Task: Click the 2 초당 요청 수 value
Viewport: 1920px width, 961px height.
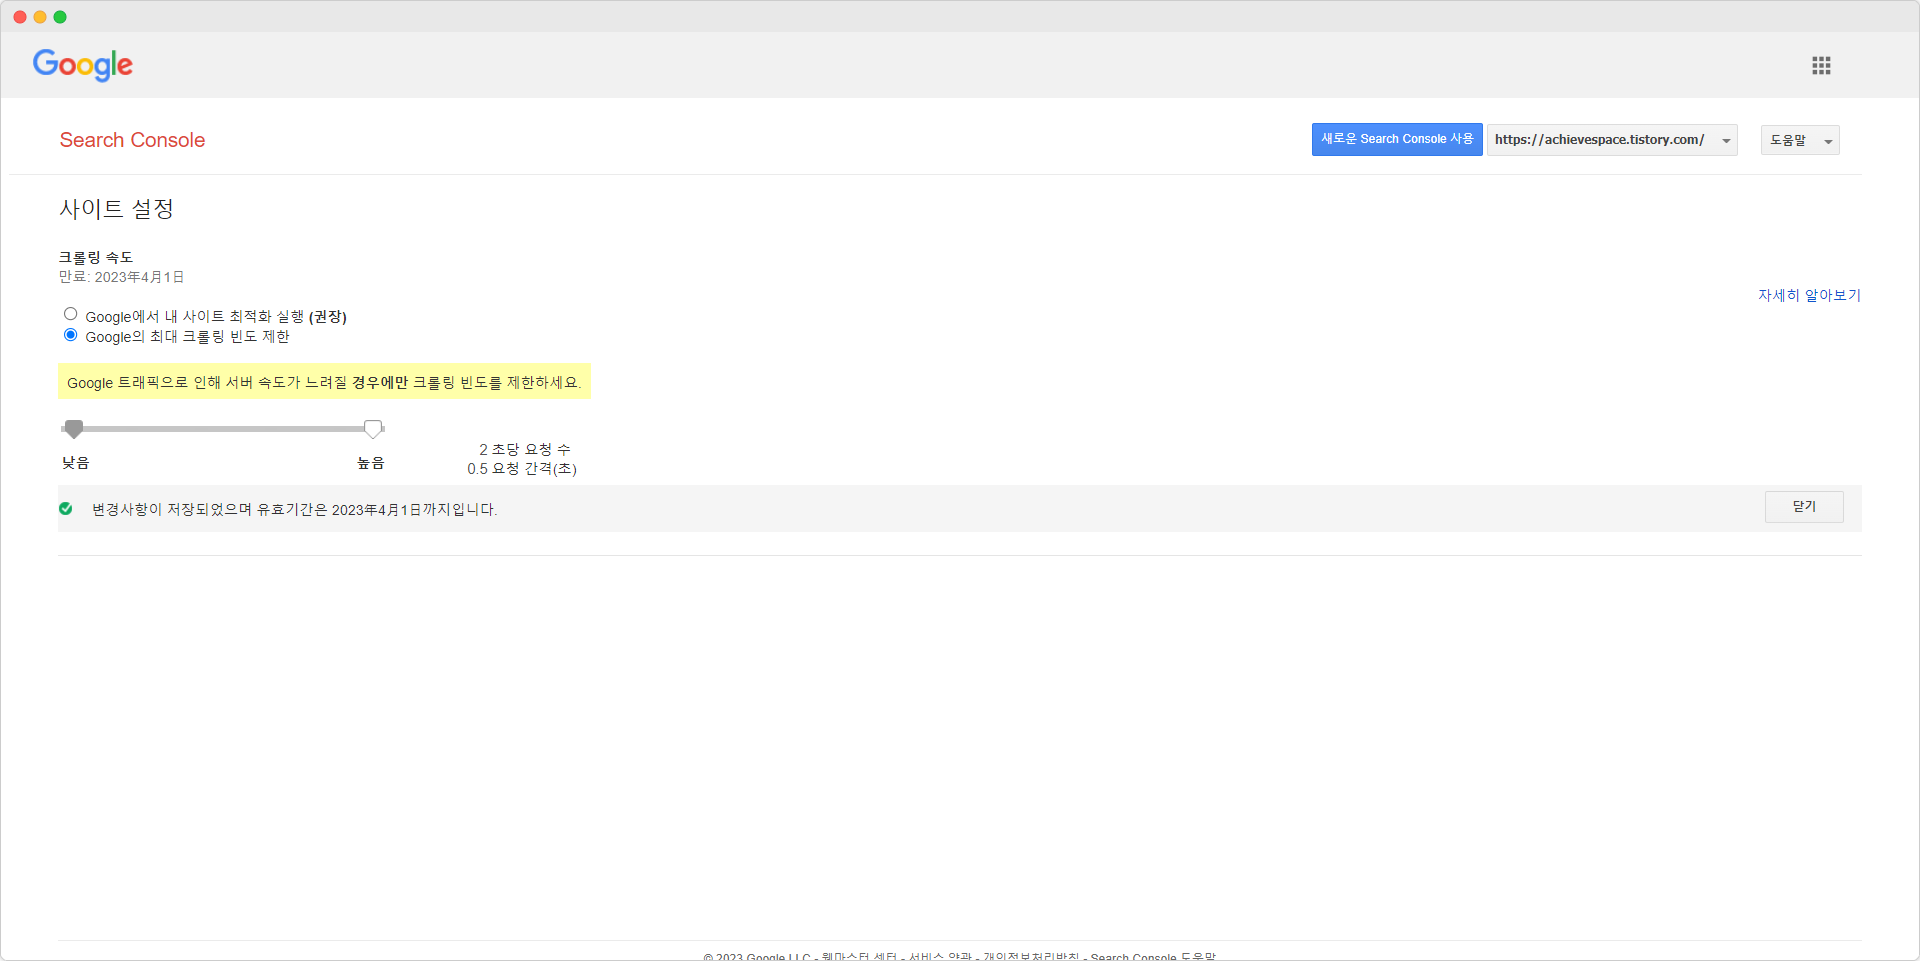Action: 525,450
